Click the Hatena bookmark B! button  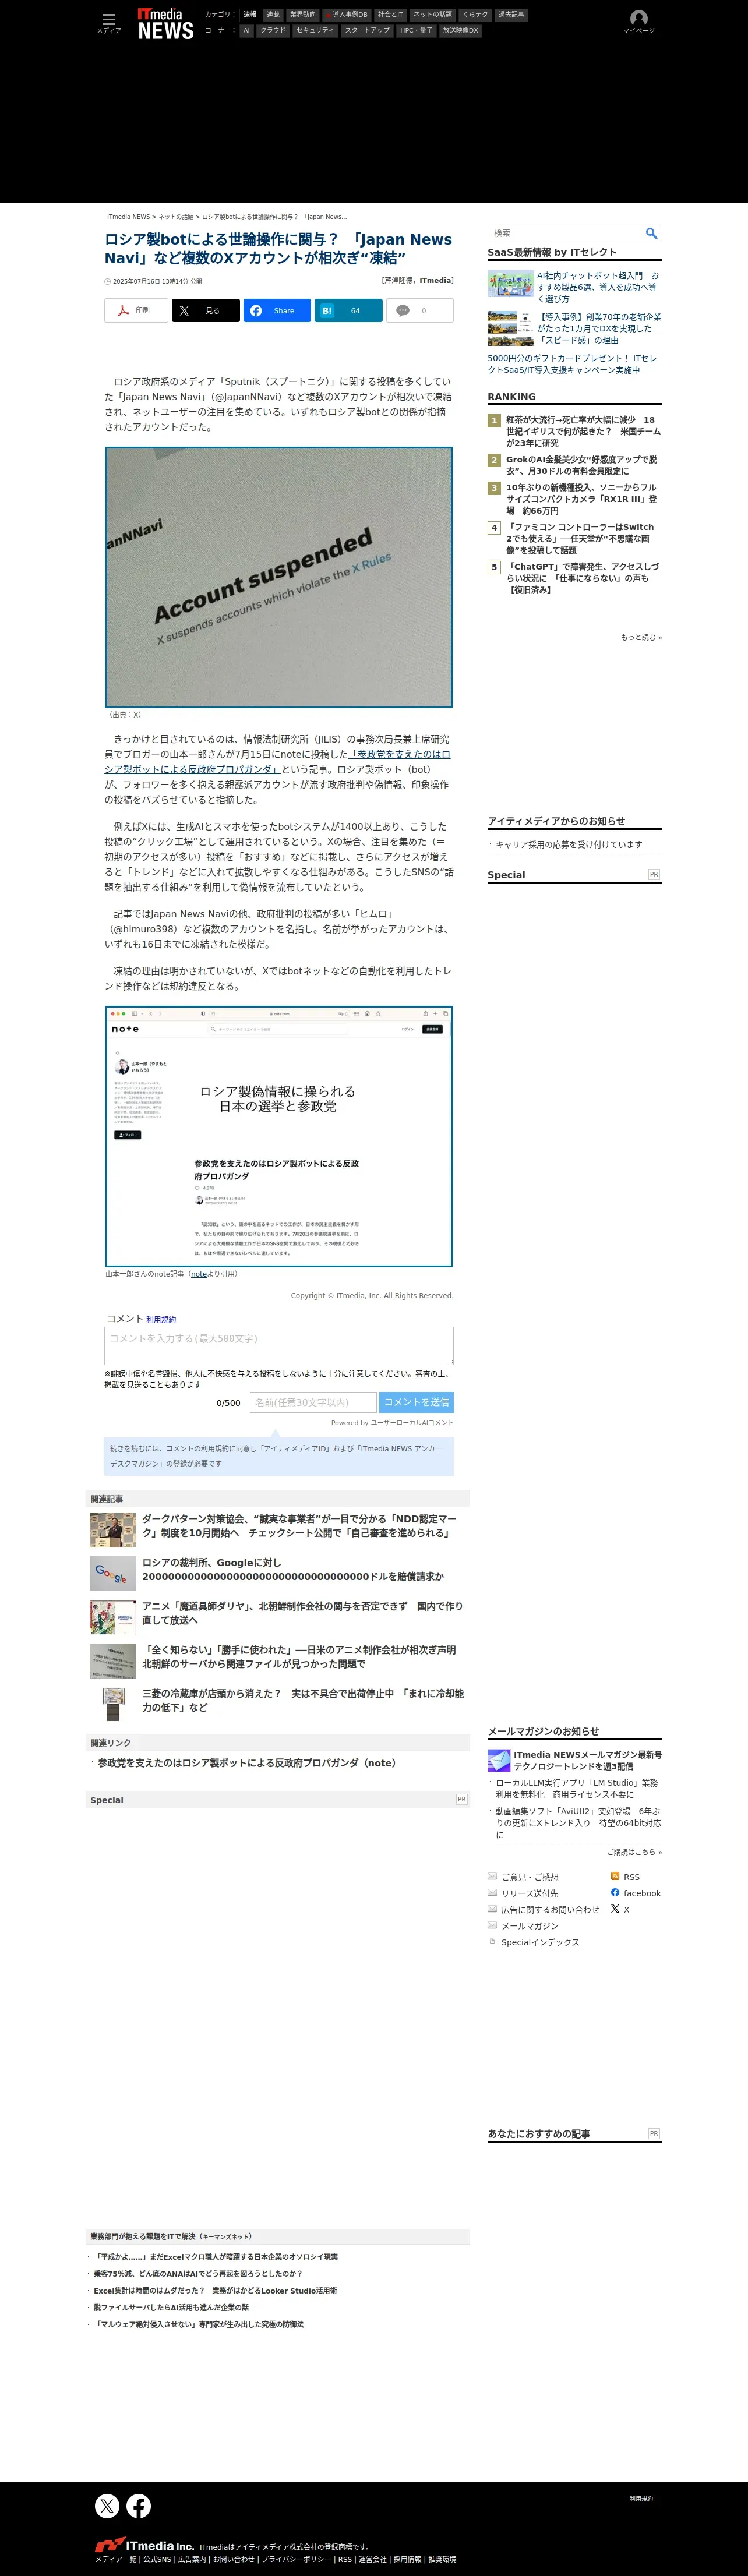pyautogui.click(x=348, y=311)
